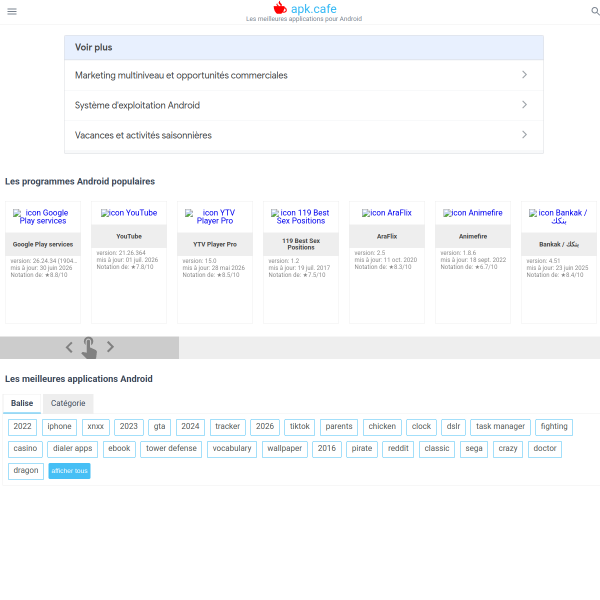This screenshot has height=600, width=600.
Task: Click the apk.cafe red cup logo
Action: (280, 8)
